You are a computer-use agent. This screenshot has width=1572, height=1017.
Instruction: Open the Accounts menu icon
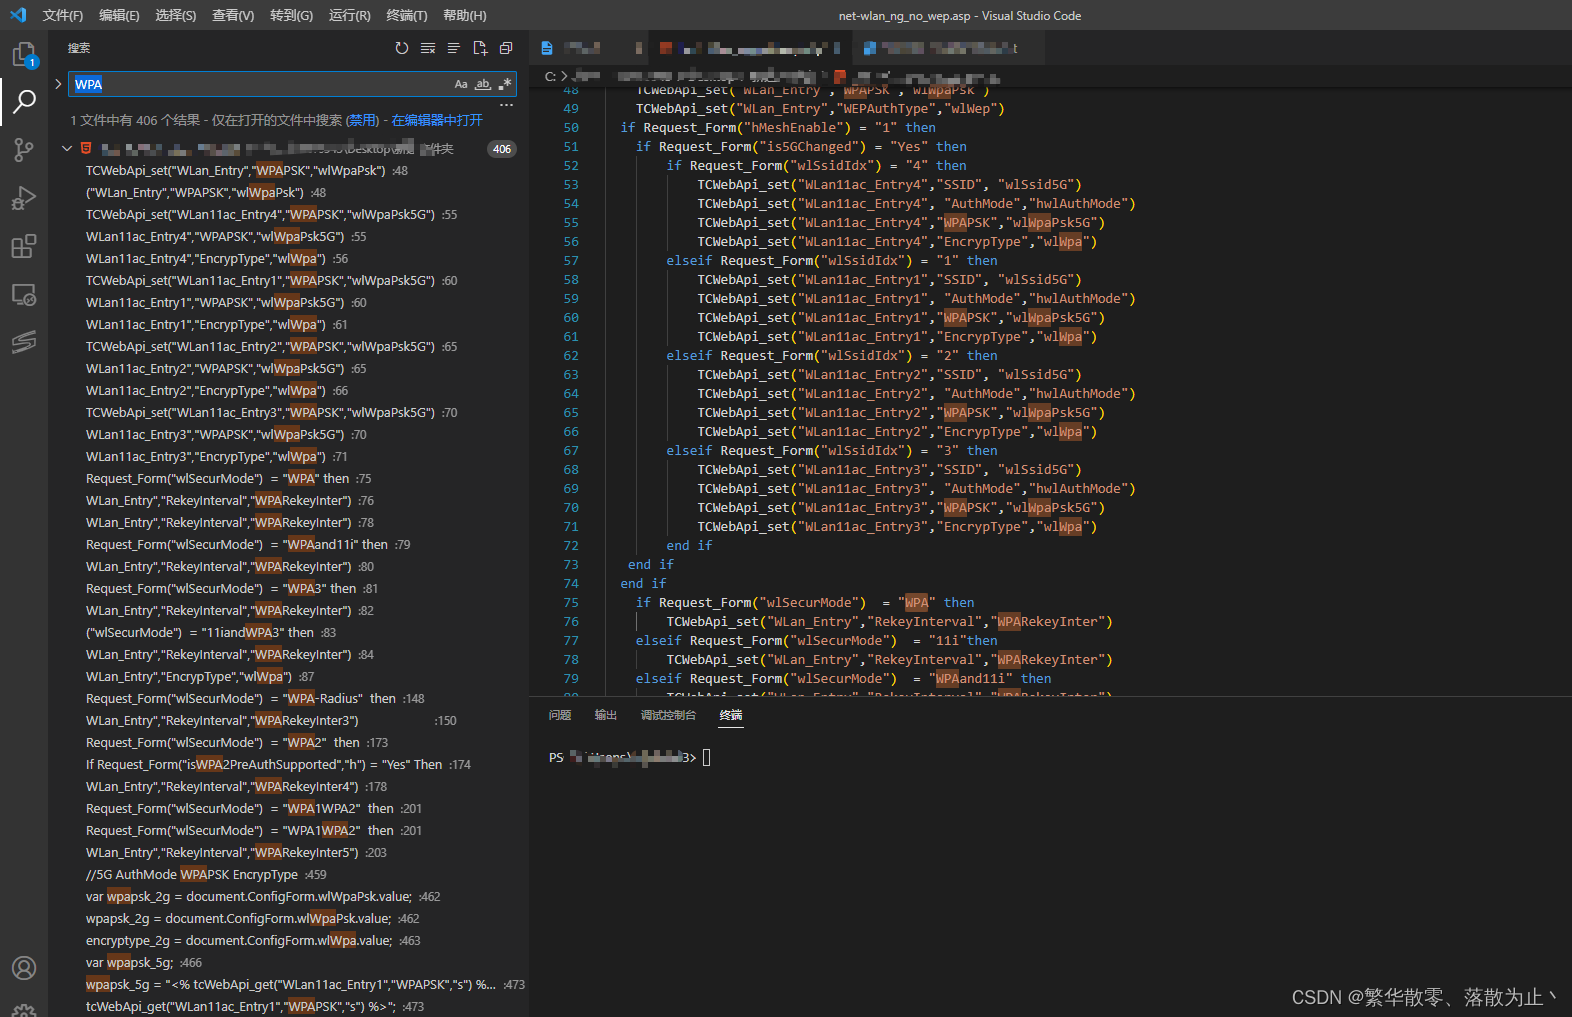(24, 968)
